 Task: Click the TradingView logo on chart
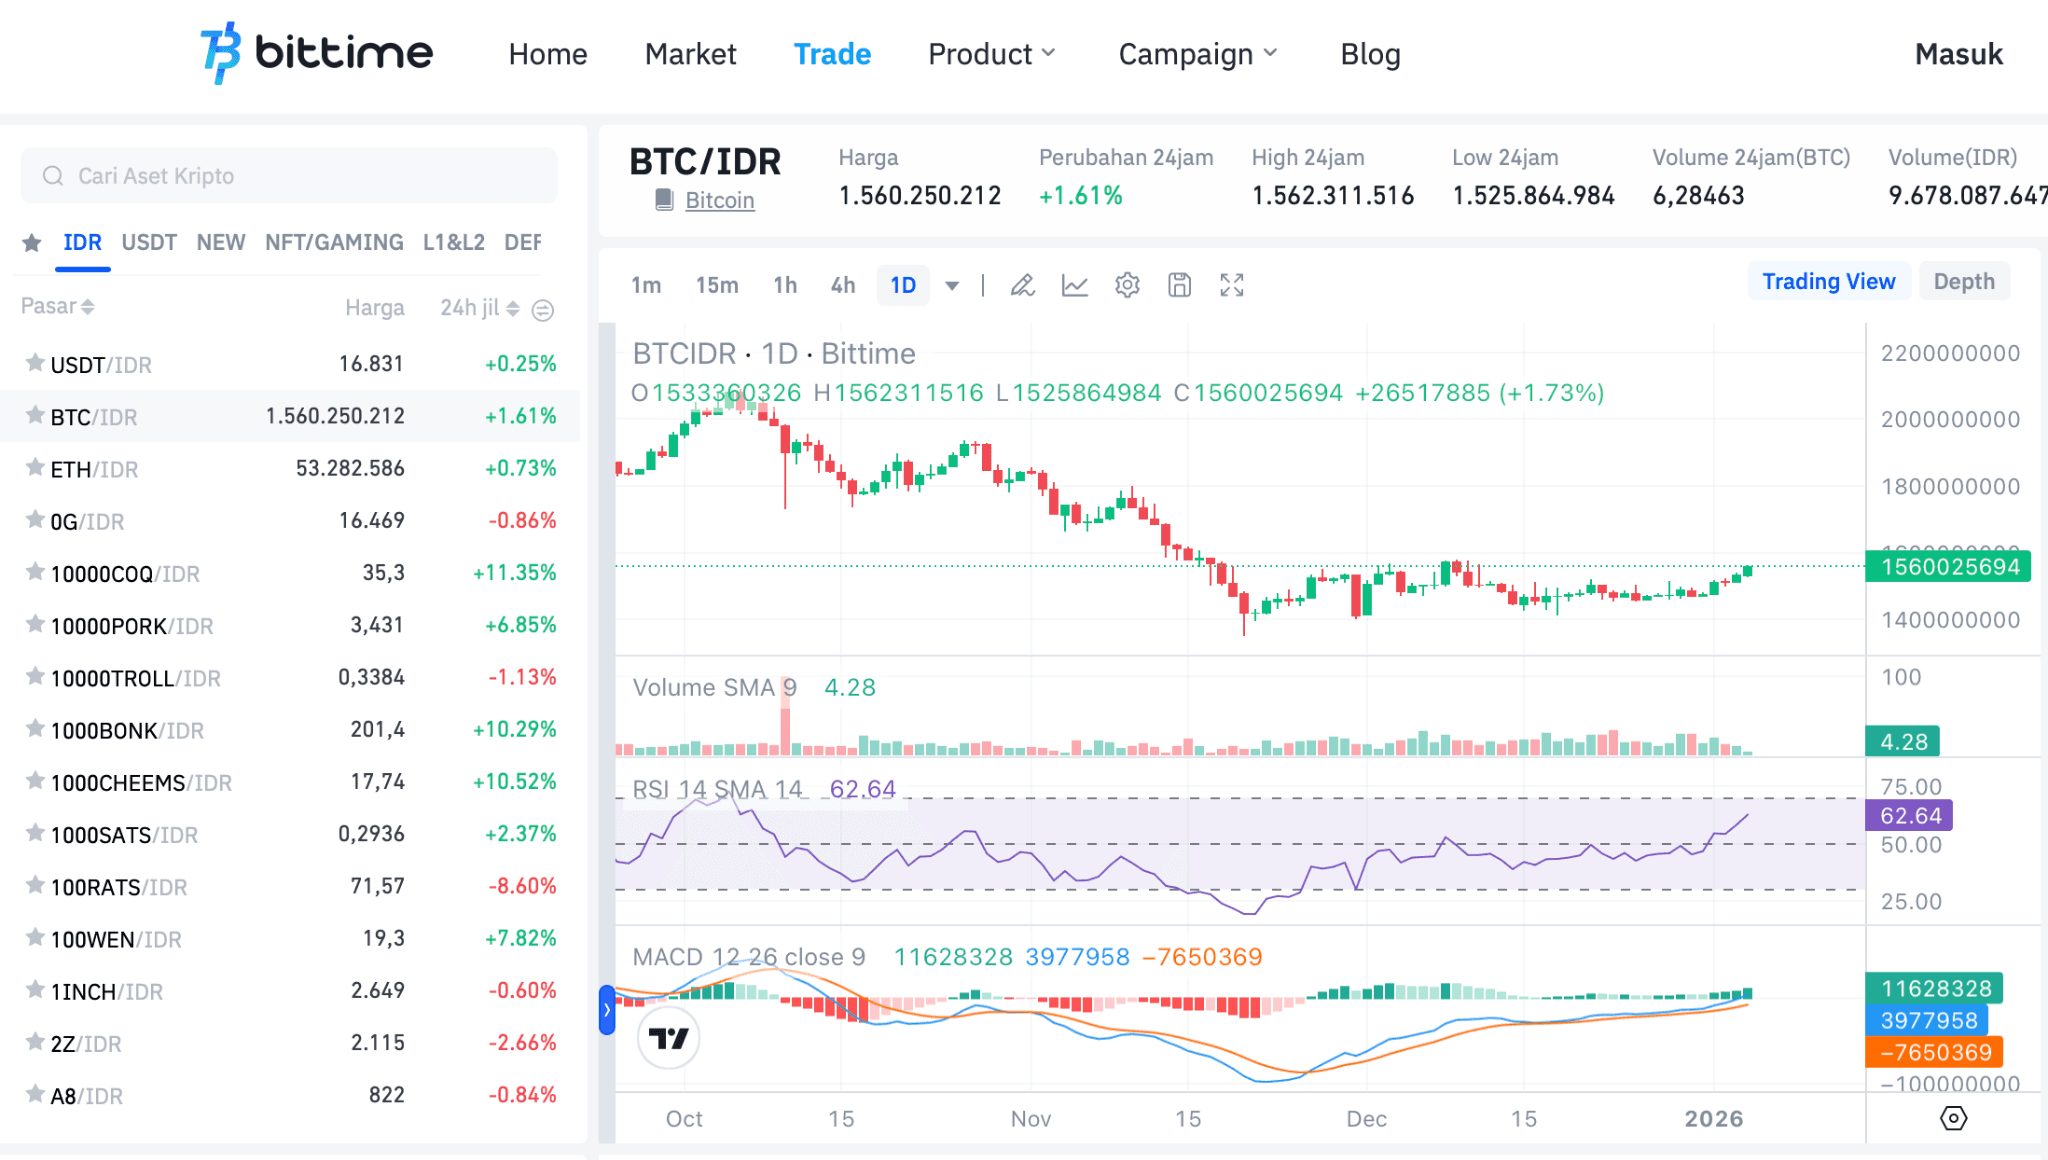668,1038
